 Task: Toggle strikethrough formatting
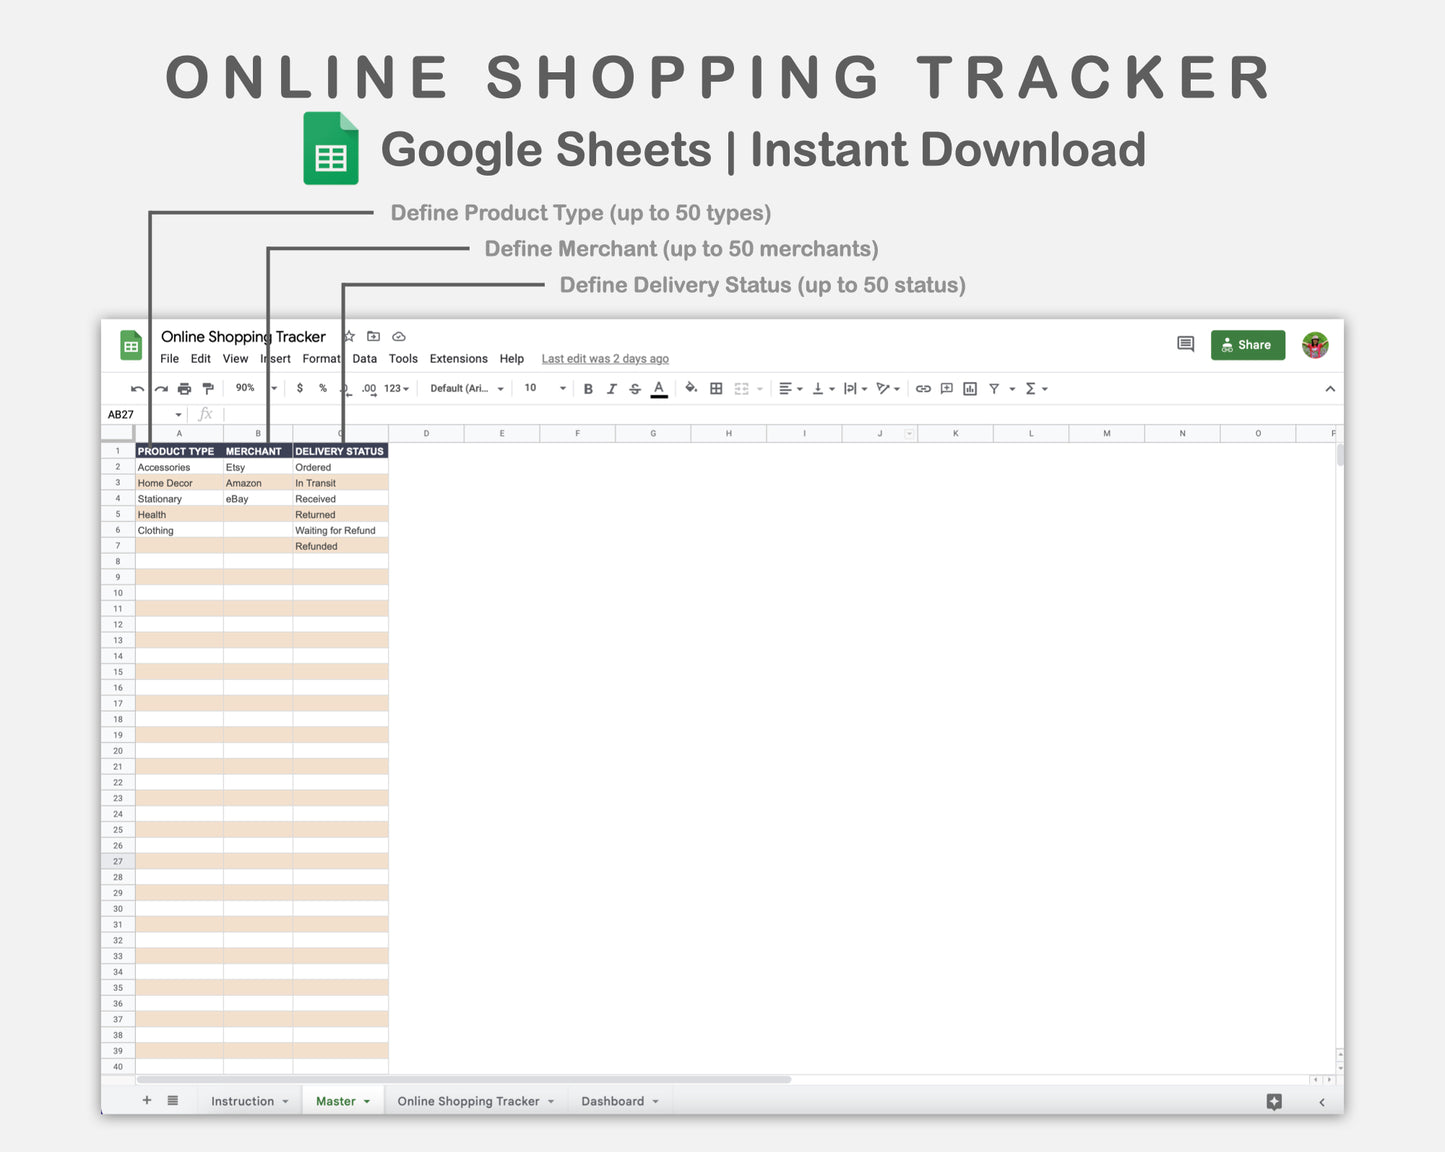click(x=635, y=389)
